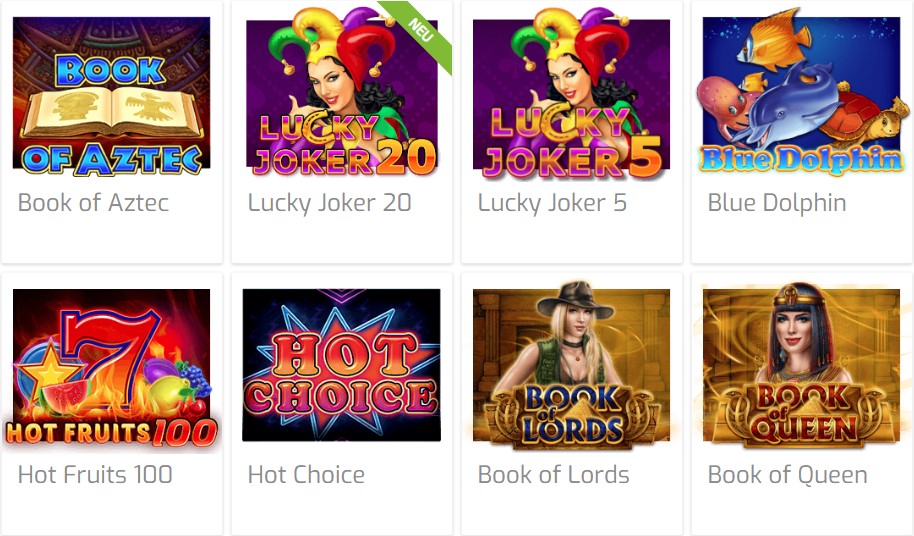
Task: Click the 'Book of Lords' title text
Action: 553,474
